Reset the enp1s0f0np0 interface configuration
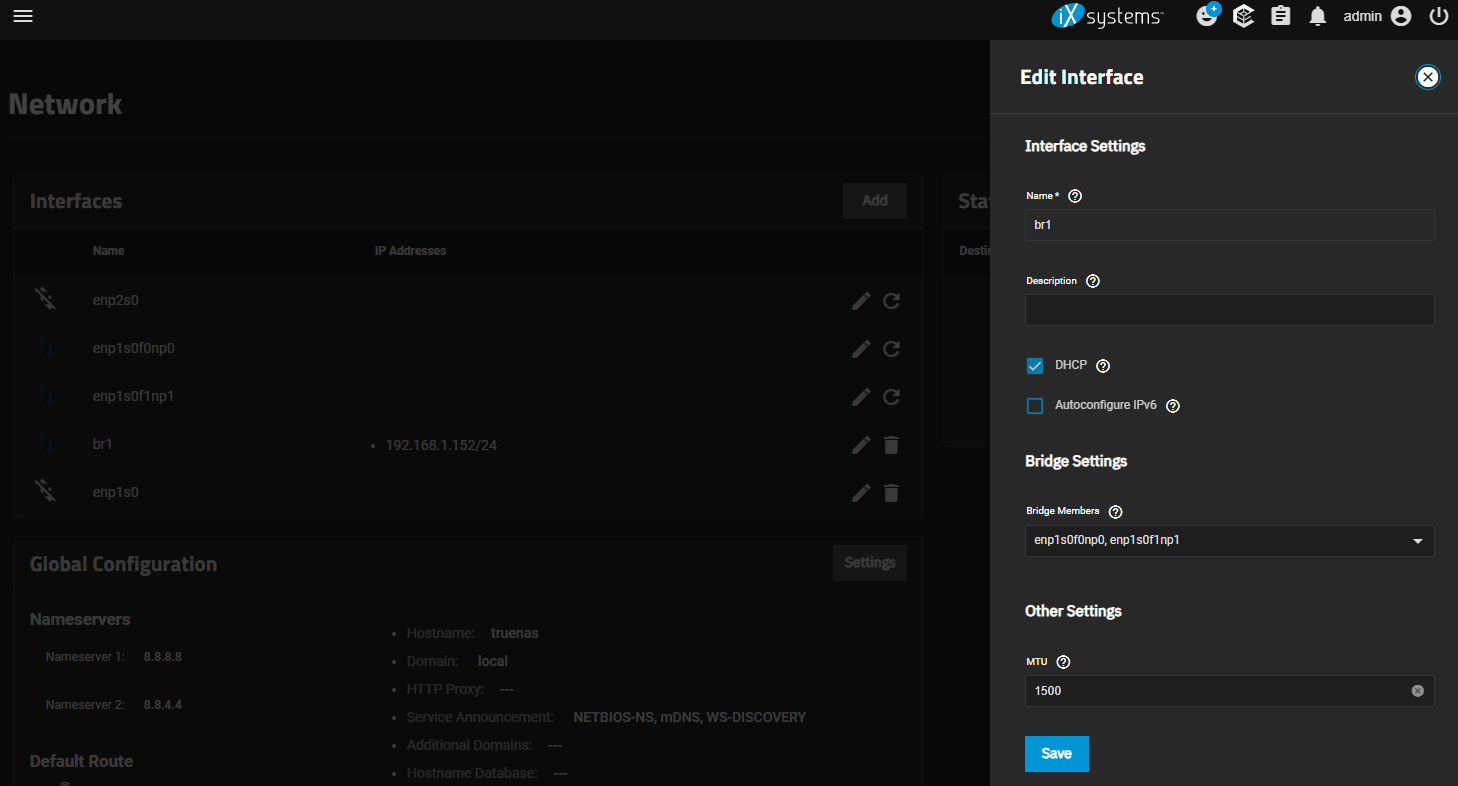The width and height of the screenshot is (1458, 786). (x=892, y=349)
